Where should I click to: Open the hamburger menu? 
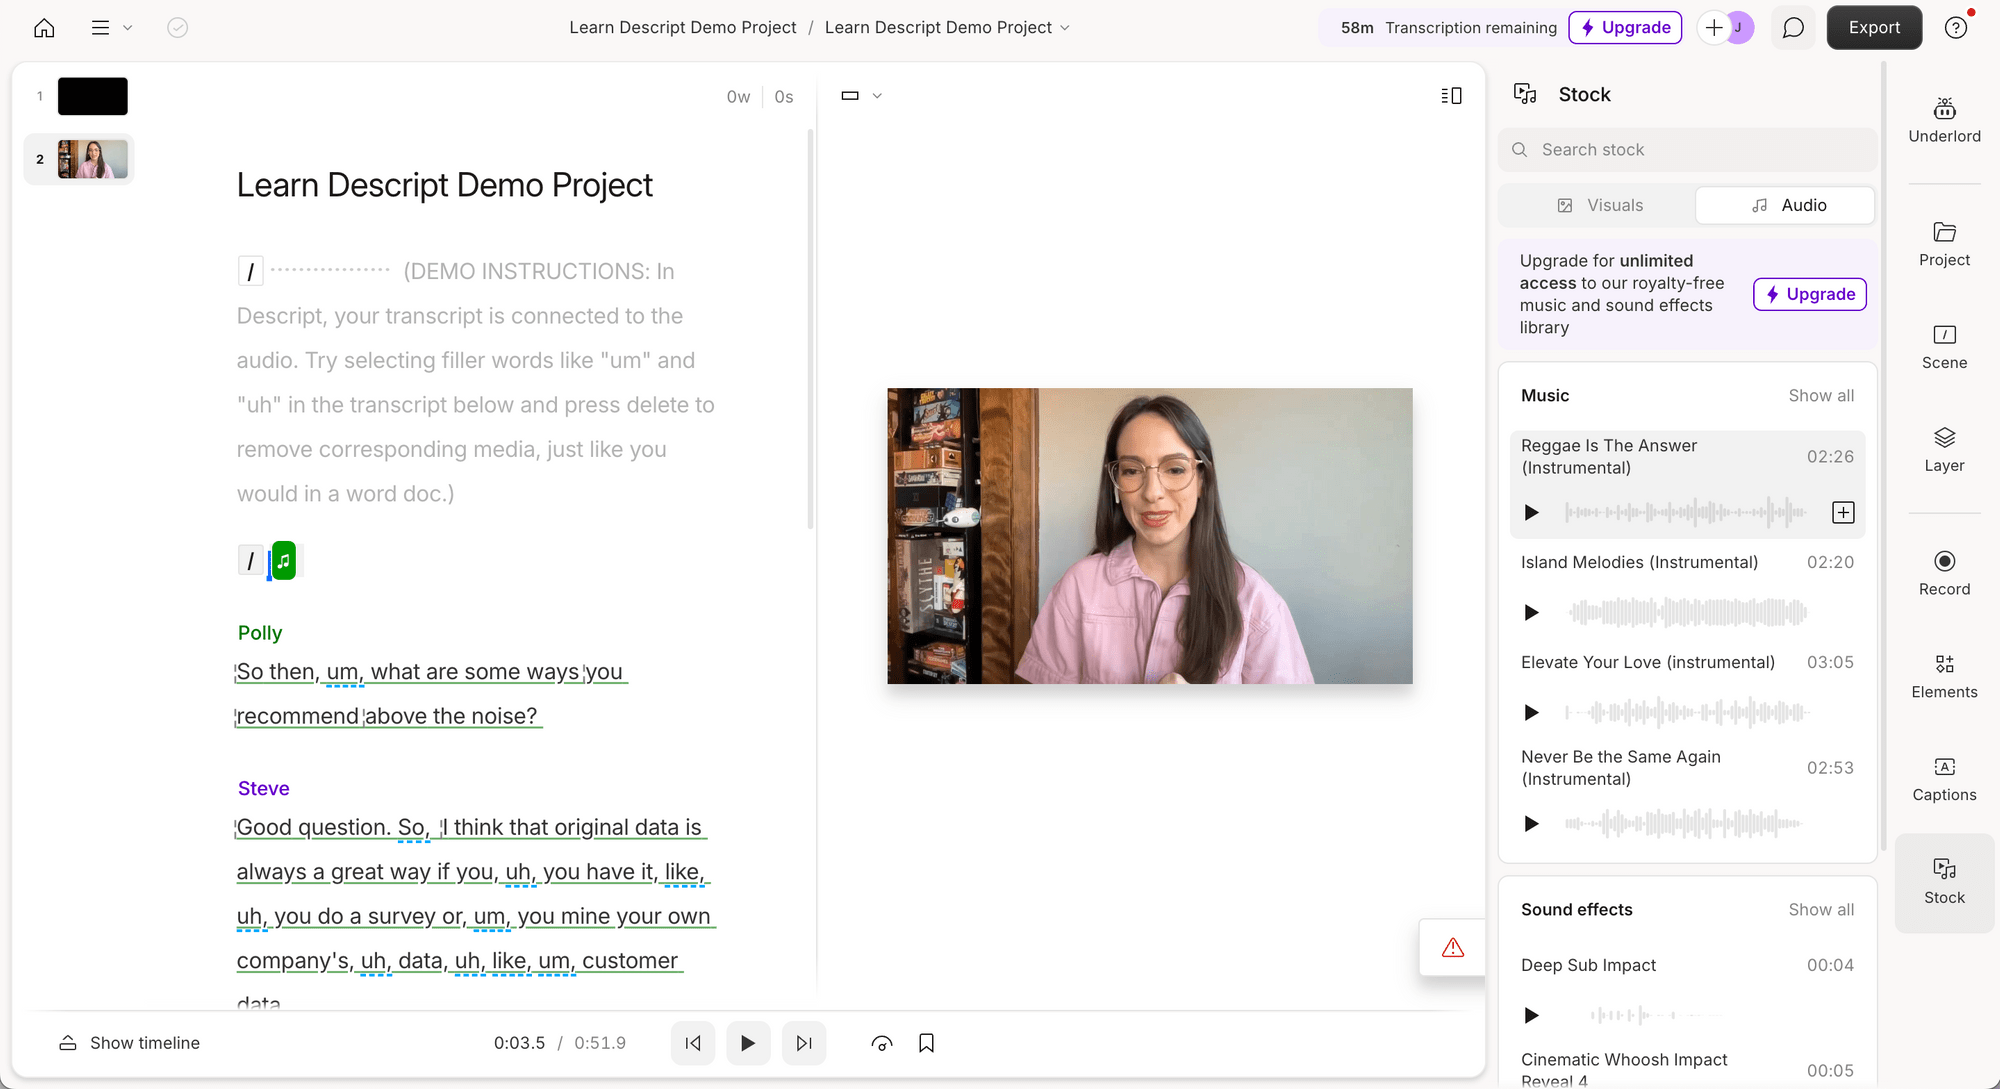point(100,28)
